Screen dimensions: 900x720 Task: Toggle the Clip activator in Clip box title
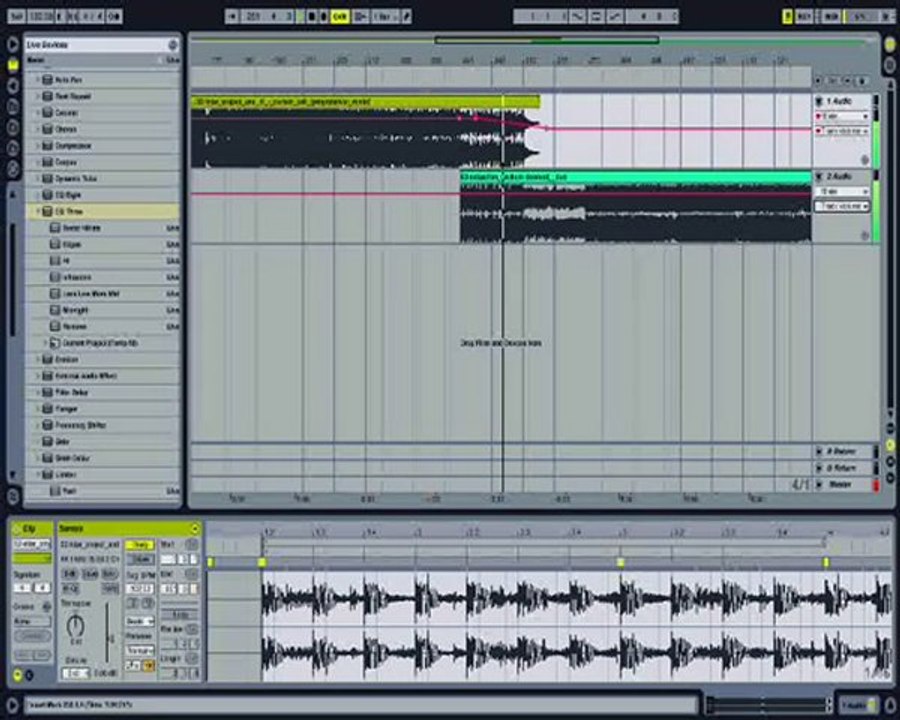pyautogui.click(x=18, y=528)
